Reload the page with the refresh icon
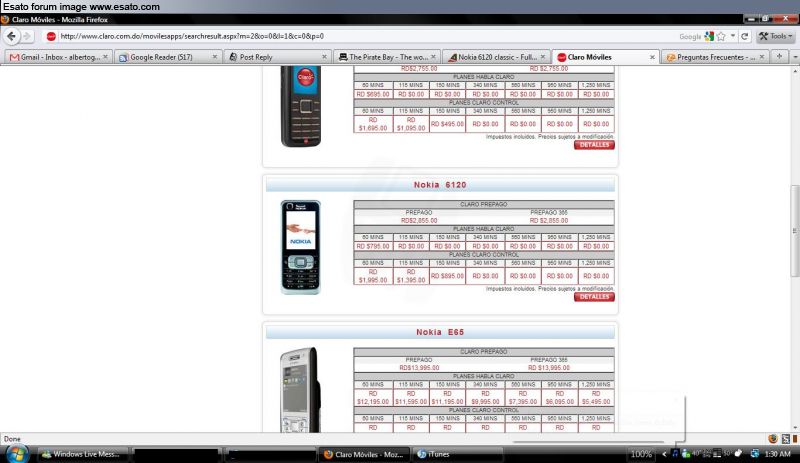Image resolution: width=800 pixels, height=463 pixels. [744, 36]
